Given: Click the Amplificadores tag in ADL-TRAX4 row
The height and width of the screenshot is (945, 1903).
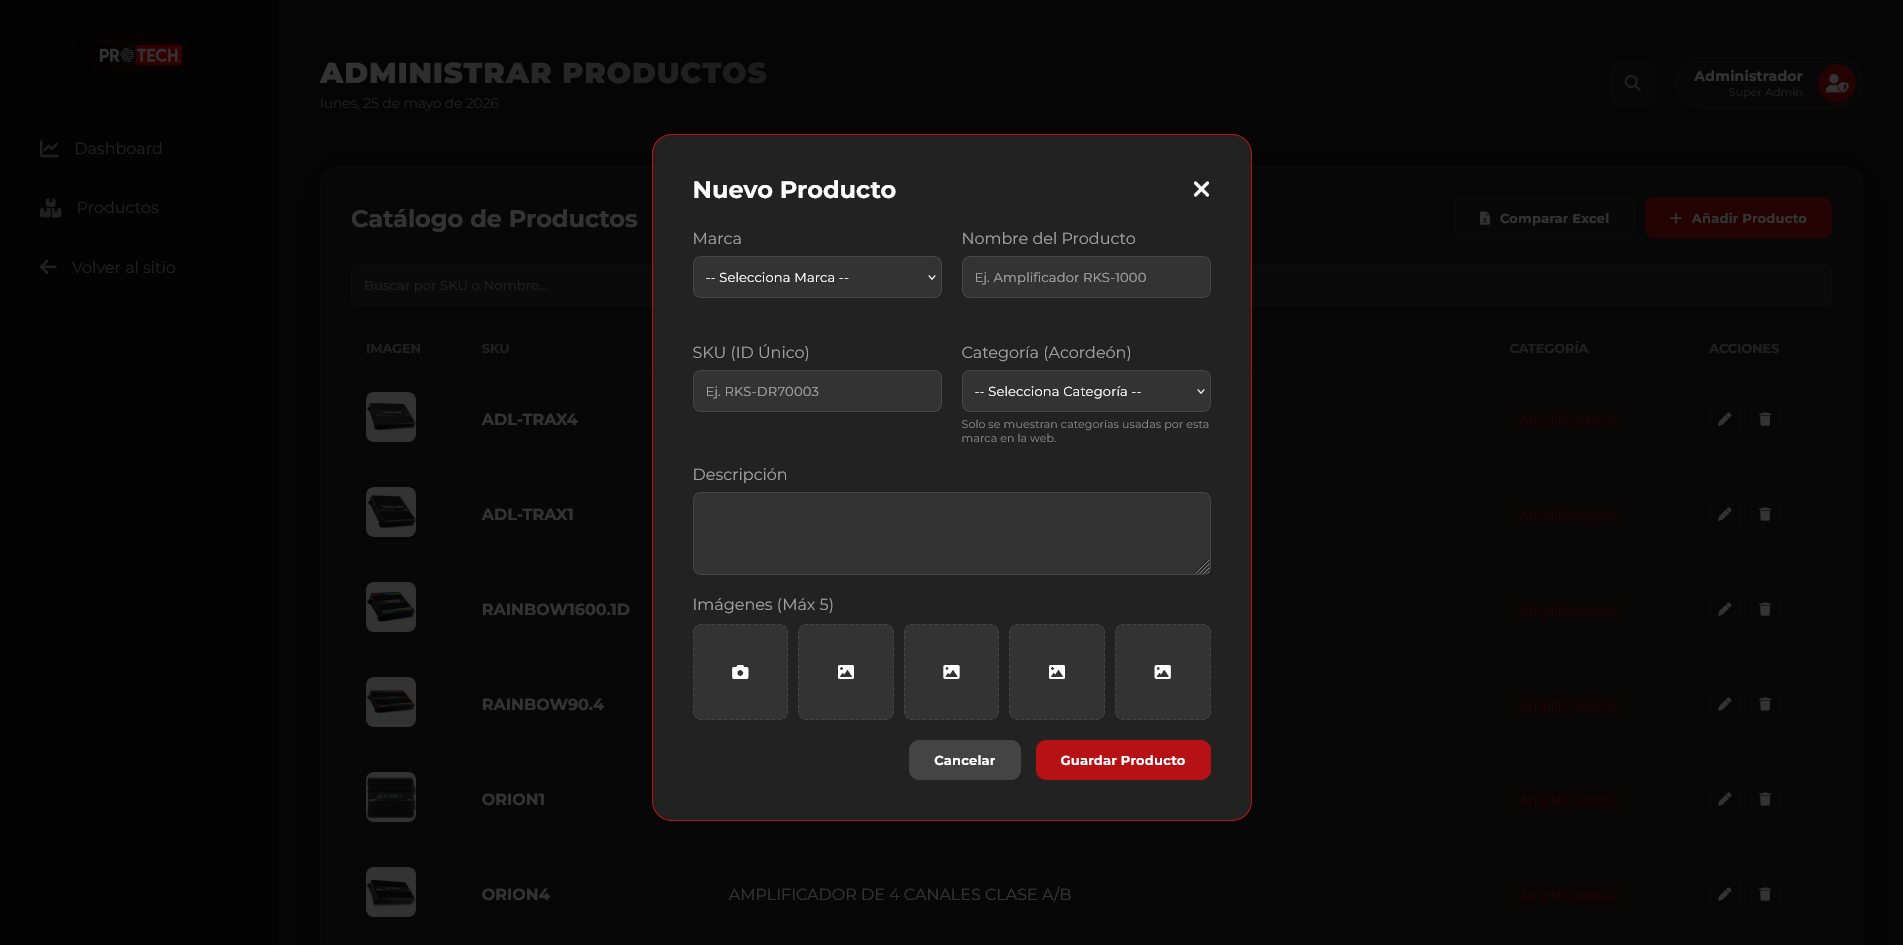Looking at the screenshot, I should tap(1567, 420).
